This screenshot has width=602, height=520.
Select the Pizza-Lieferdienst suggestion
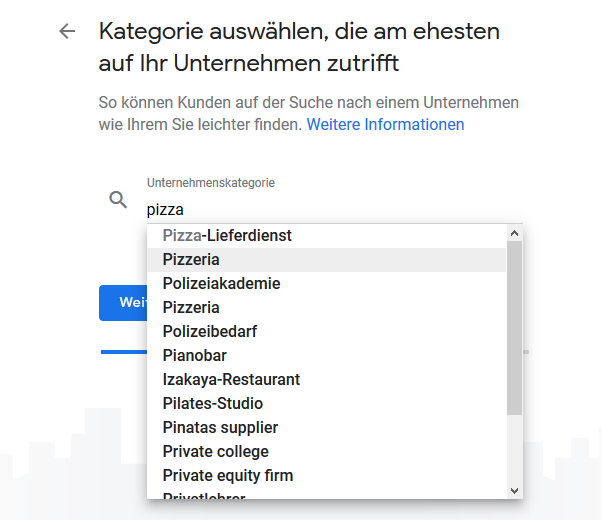(227, 236)
